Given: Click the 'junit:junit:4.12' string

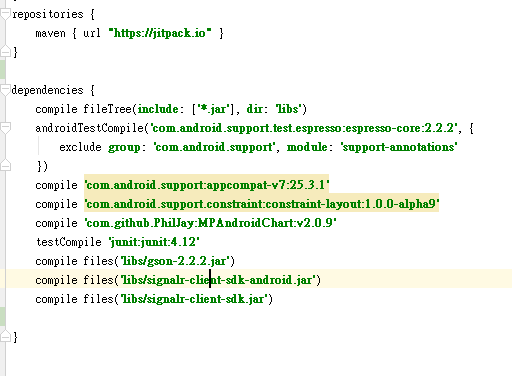Looking at the screenshot, I should (154, 241).
